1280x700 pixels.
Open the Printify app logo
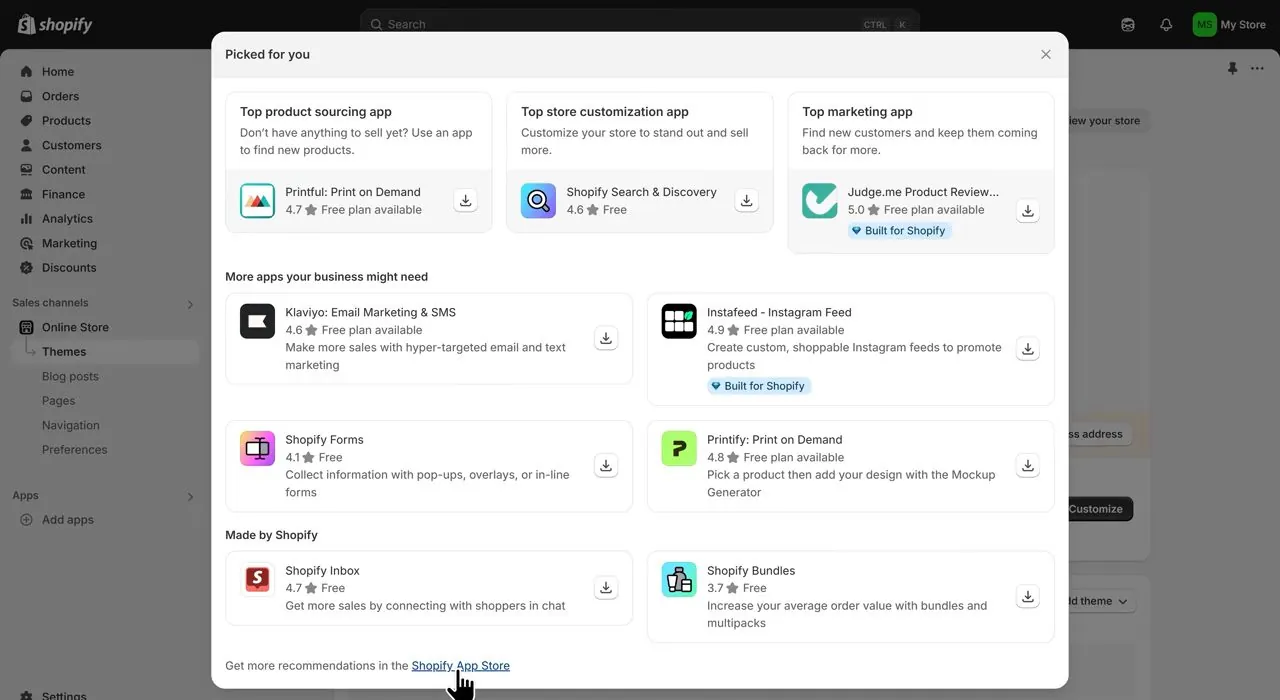[x=679, y=449]
